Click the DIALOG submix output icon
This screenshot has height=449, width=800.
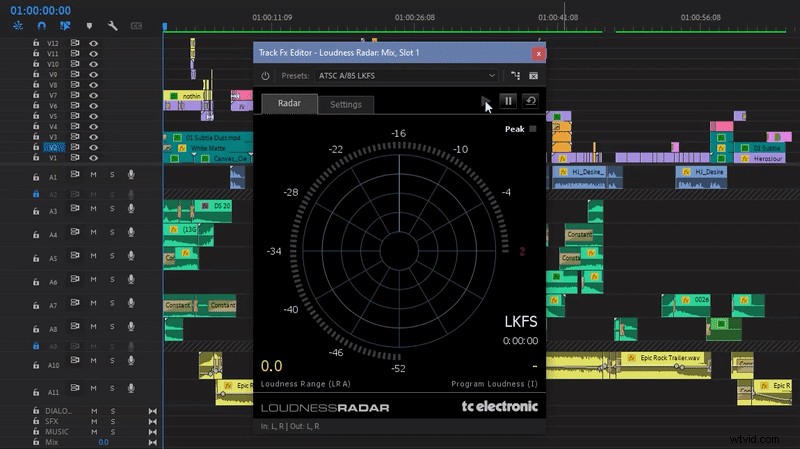[153, 411]
